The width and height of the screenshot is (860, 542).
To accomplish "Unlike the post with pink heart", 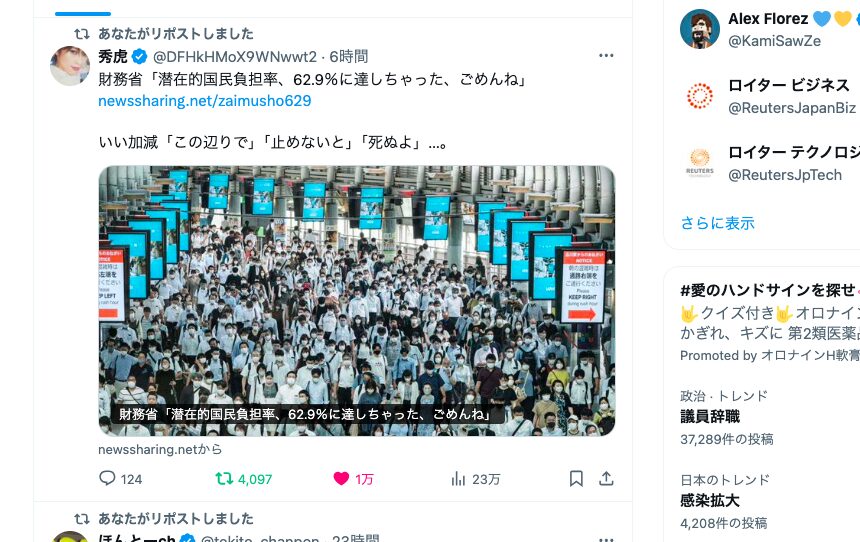I will pyautogui.click(x=341, y=478).
